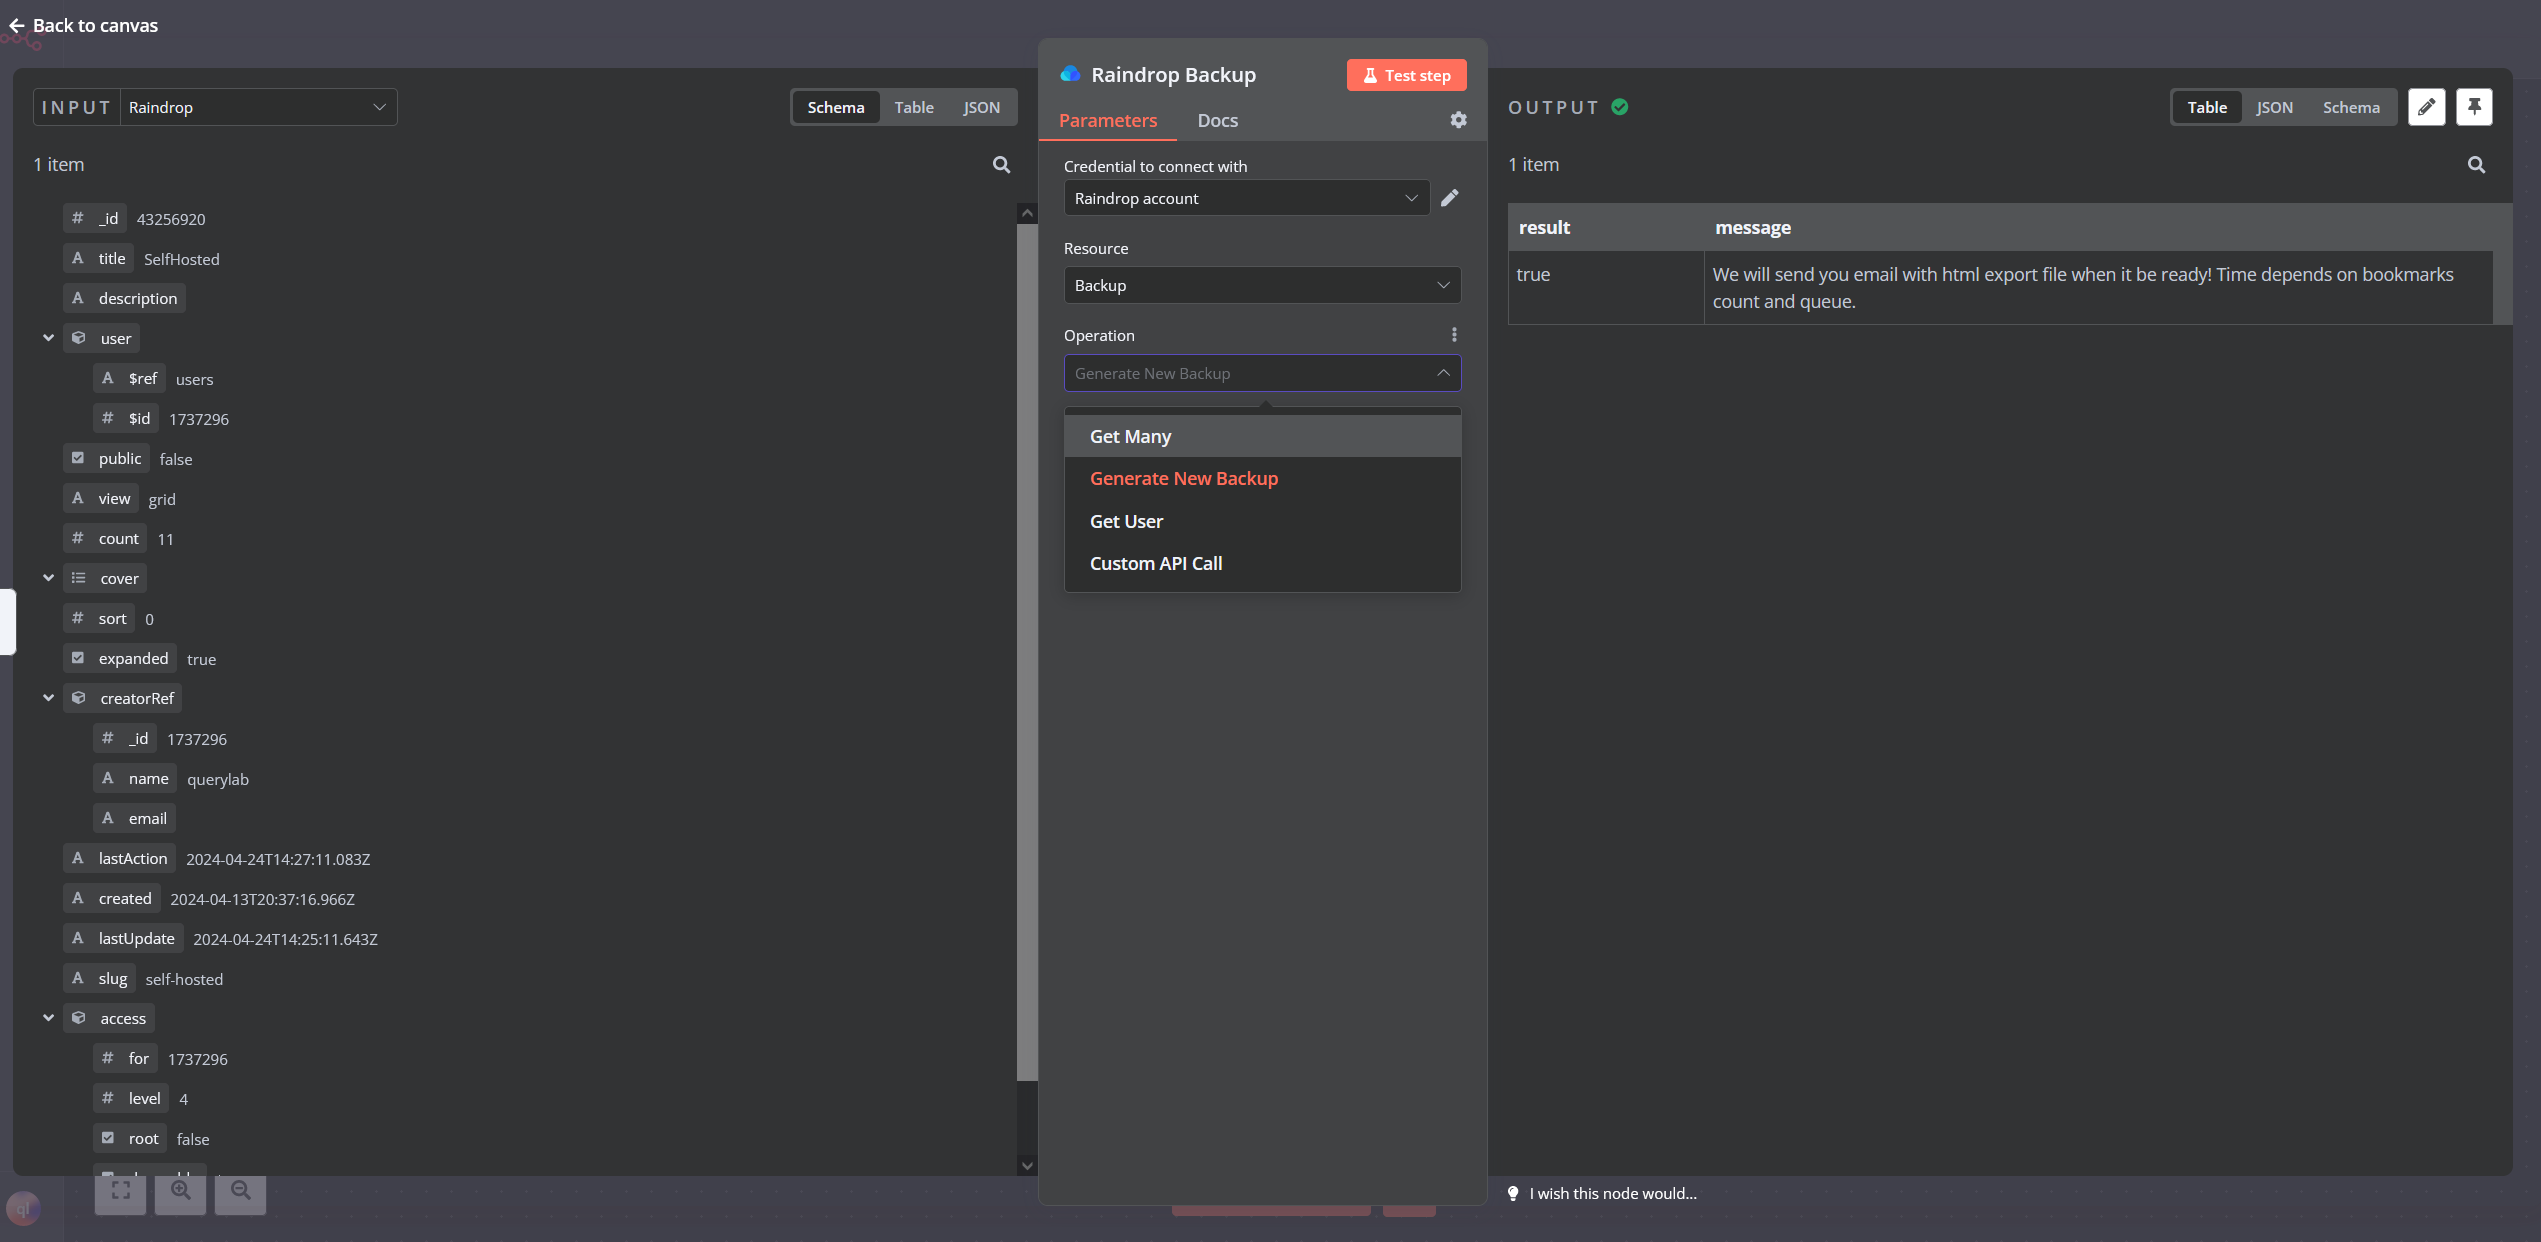Collapse the user object node

click(48, 338)
